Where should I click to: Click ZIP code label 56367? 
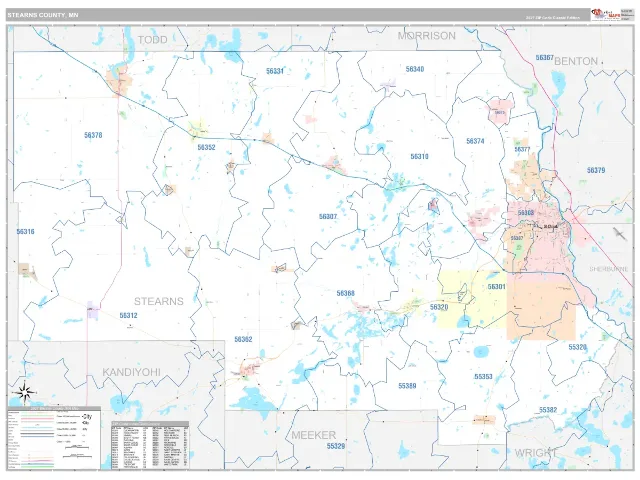click(x=544, y=58)
